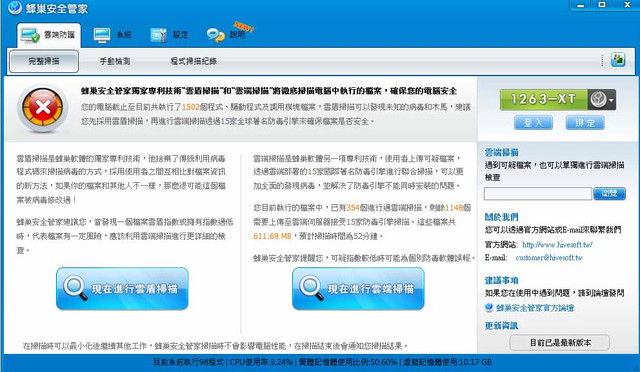Close the 蜂巢安全管家 window
Screen dimensions: 640x372
627,5
